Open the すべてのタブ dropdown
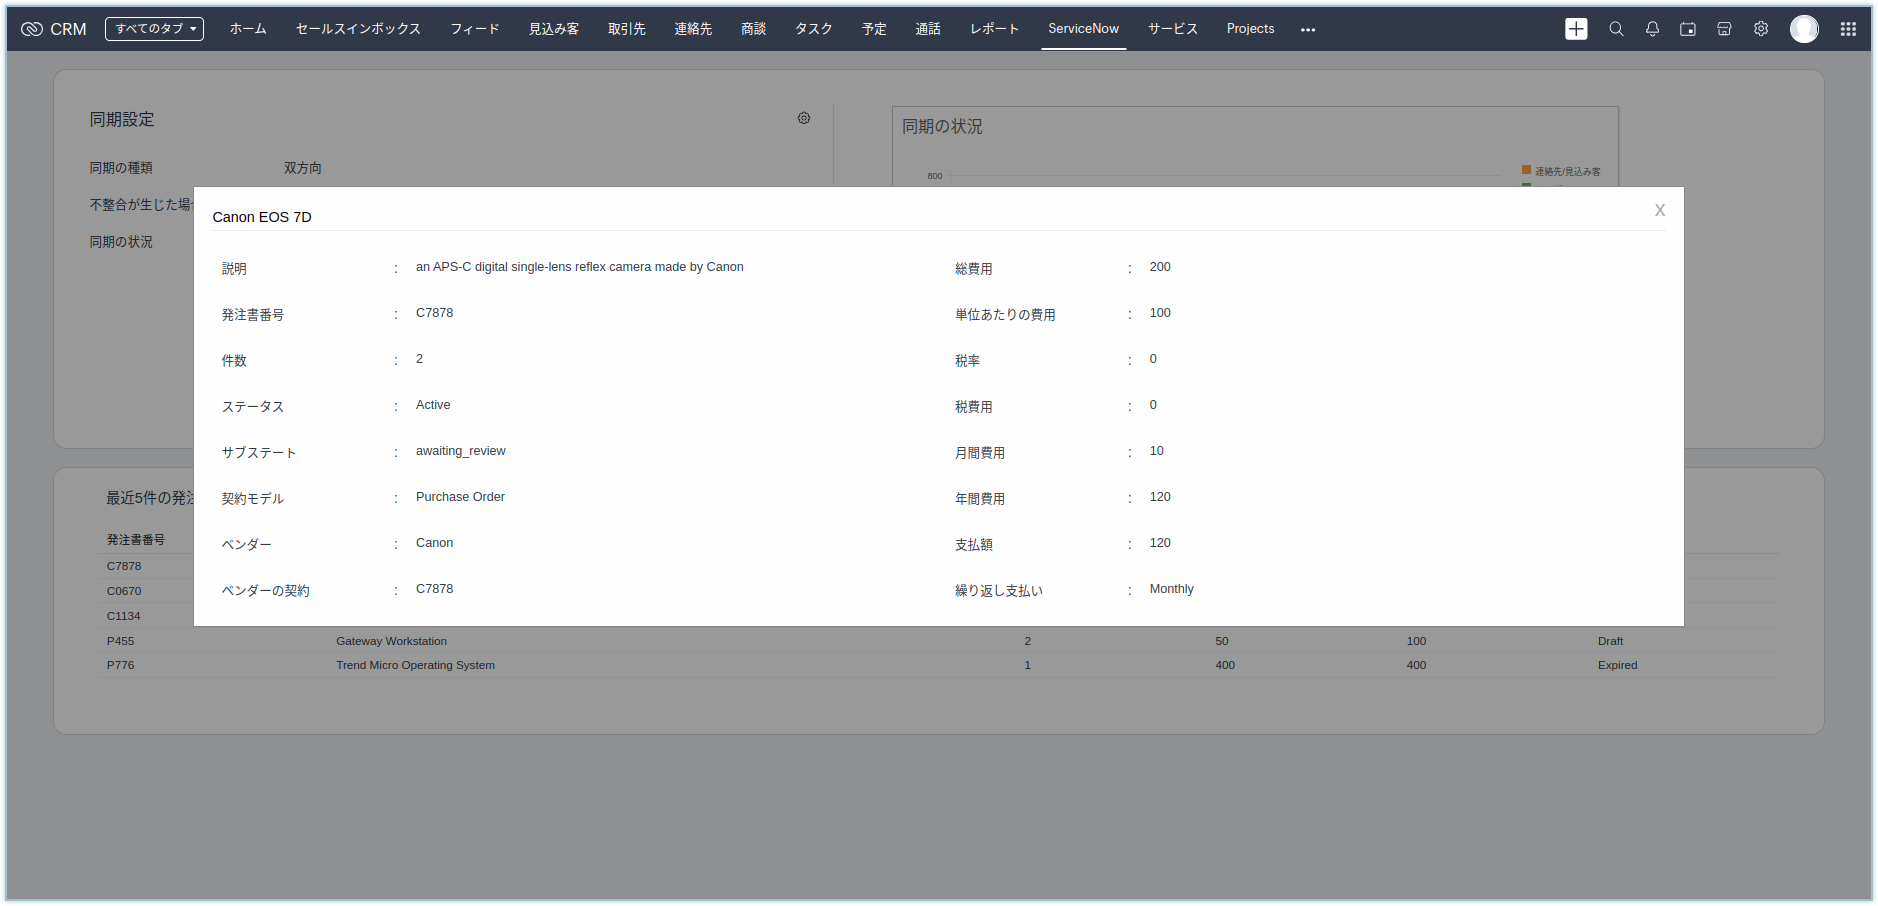 pos(154,29)
